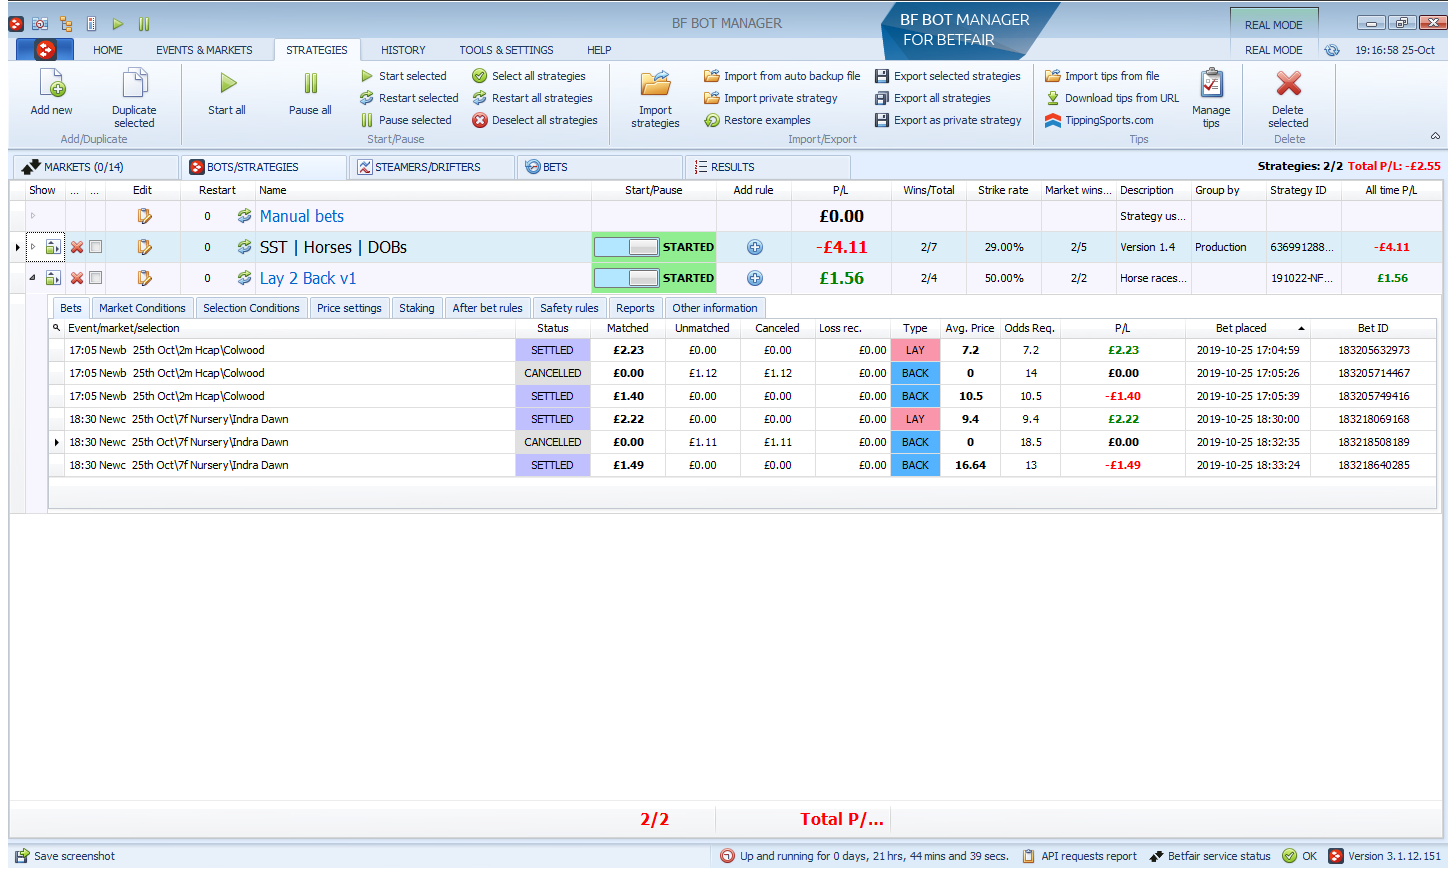The image size is (1456, 876).
Task: Open Betfair service status in status bar
Action: click(x=1210, y=856)
